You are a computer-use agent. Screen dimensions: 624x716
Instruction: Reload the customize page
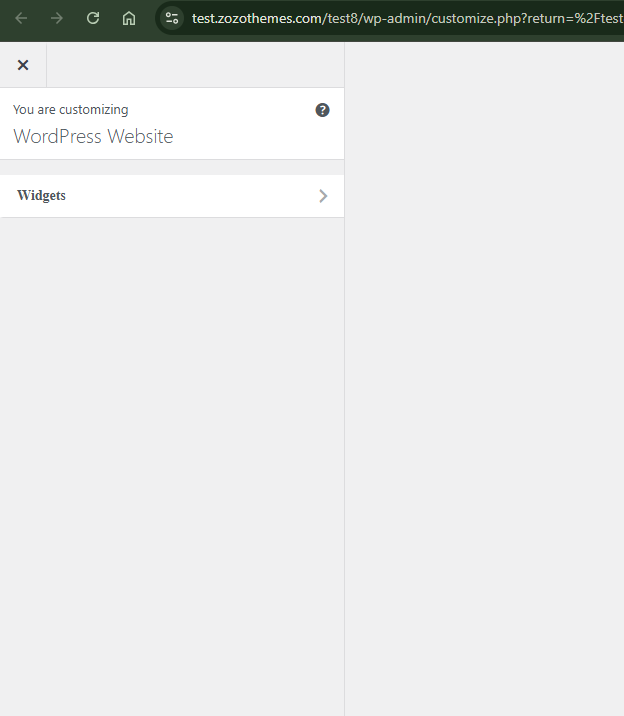pos(93,18)
